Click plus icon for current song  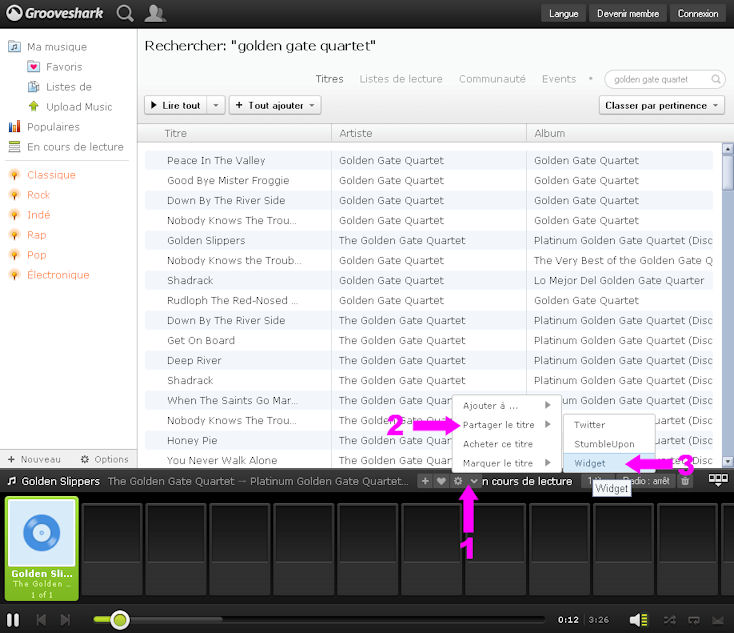click(425, 481)
